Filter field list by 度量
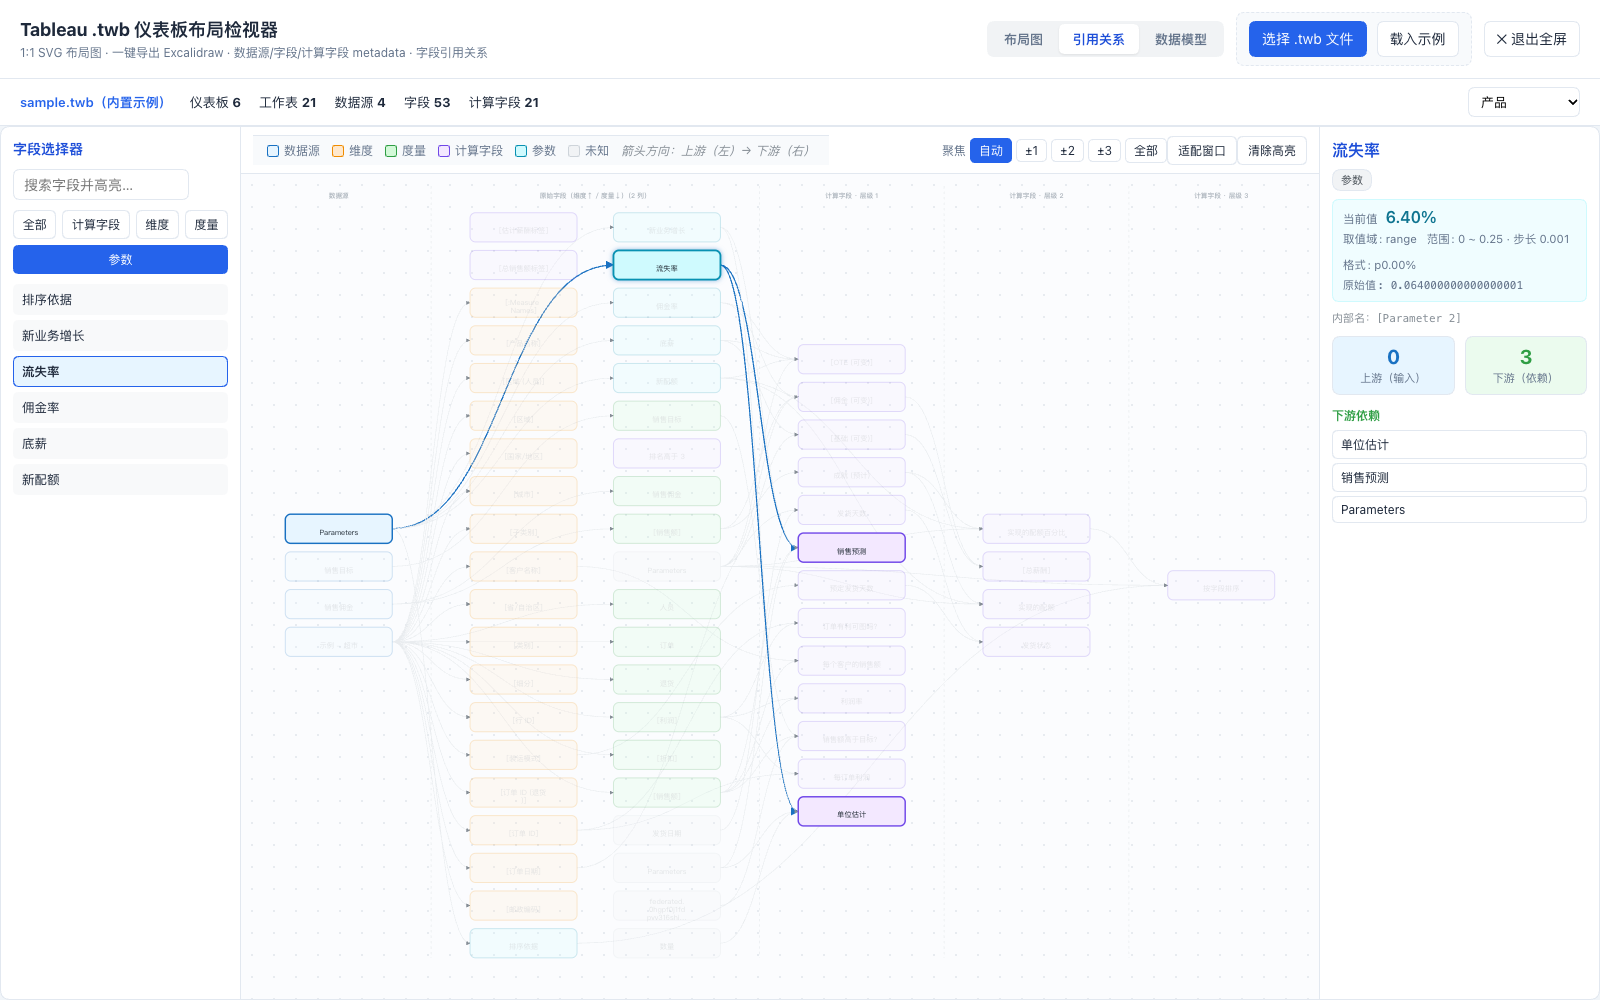1600x1000 pixels. (206, 225)
